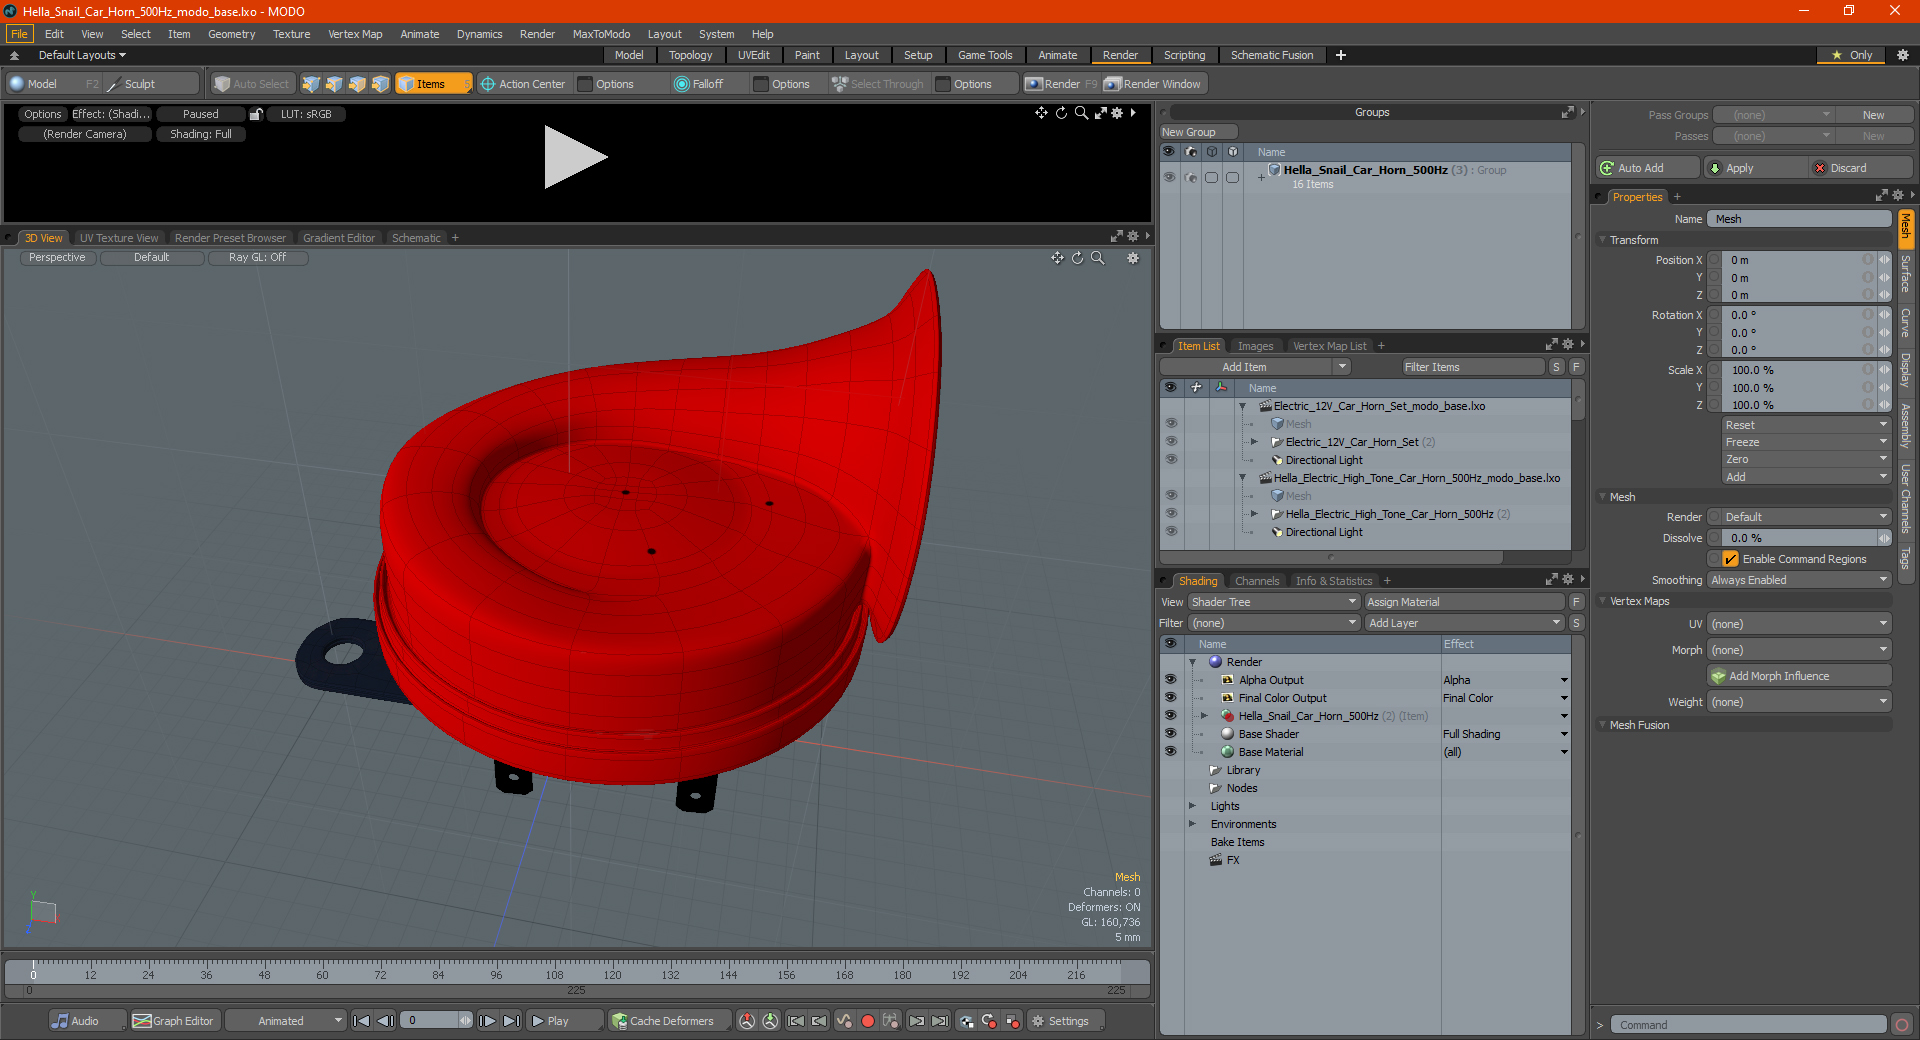Click the Ray GL: Off button
Viewport: 1920px width, 1040px height.
(257, 258)
